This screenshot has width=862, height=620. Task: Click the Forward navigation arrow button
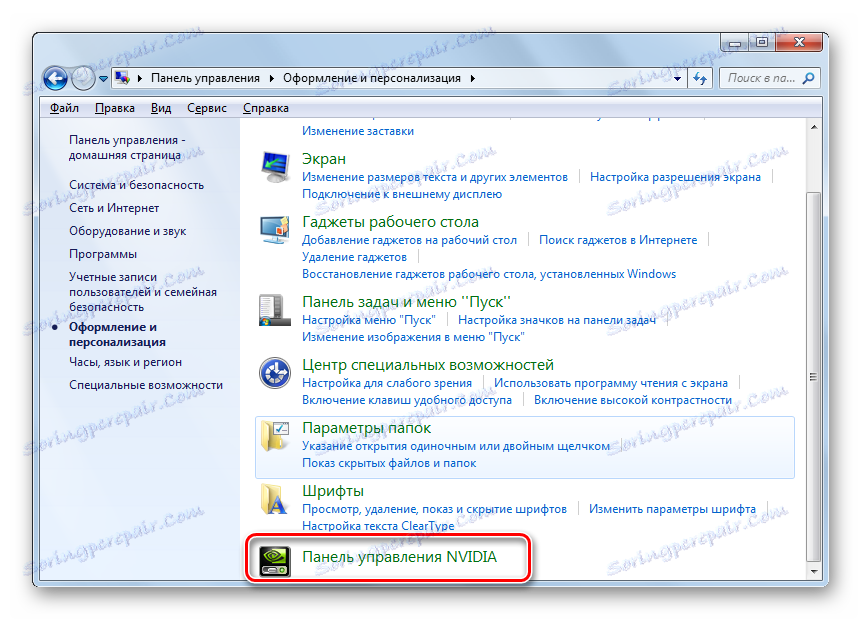[x=83, y=78]
